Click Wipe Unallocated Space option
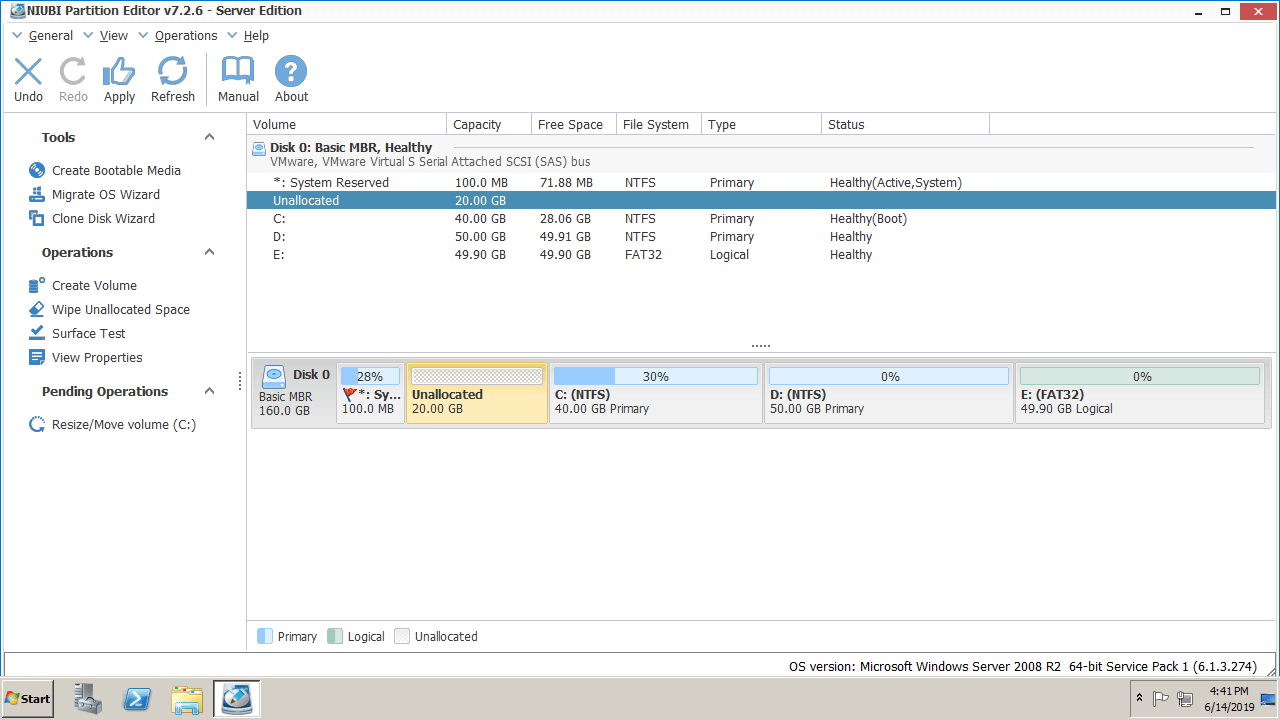The height and width of the screenshot is (720, 1280). [x=120, y=310]
